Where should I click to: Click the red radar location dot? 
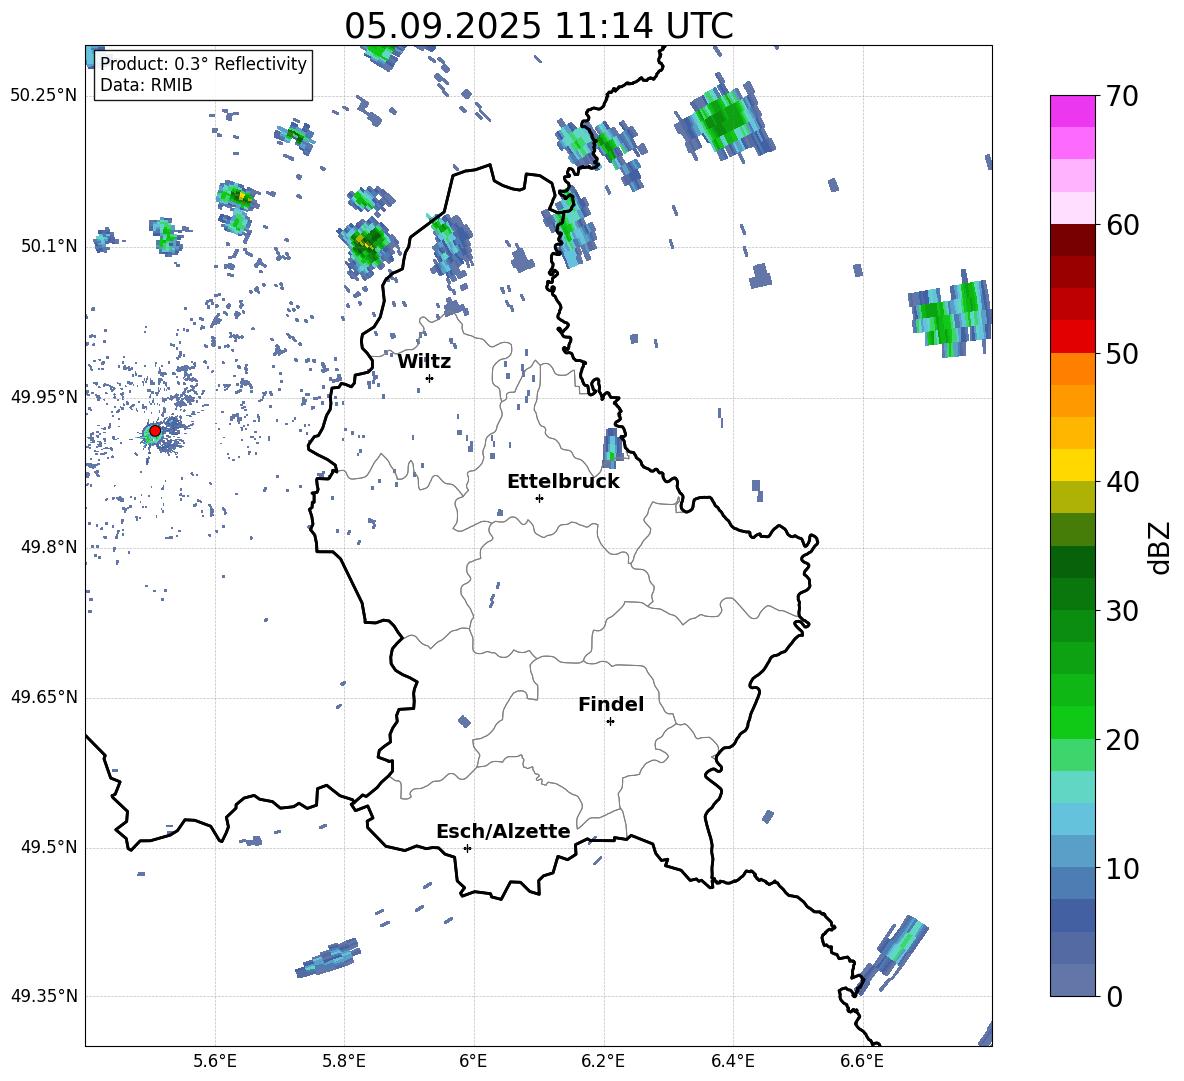tap(155, 431)
